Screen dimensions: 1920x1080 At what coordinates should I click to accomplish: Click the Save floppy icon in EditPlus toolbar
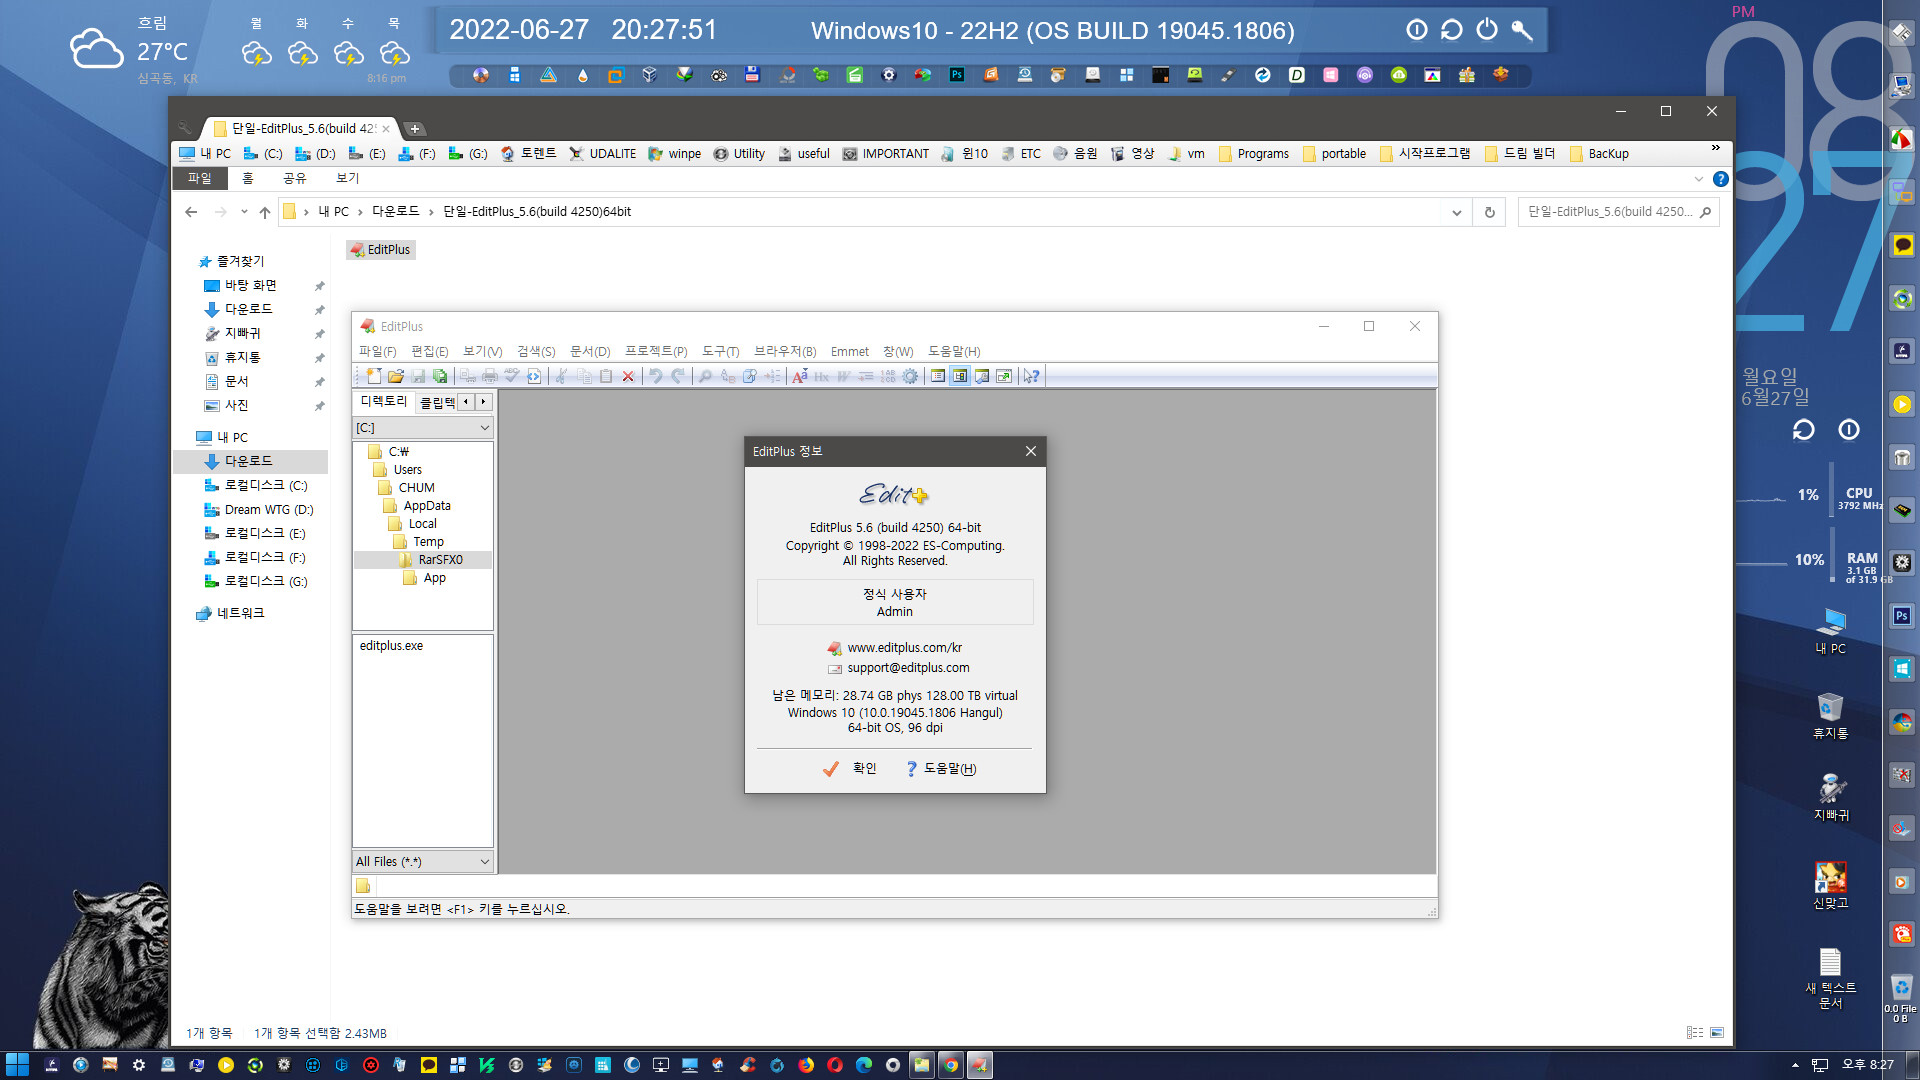(x=418, y=376)
